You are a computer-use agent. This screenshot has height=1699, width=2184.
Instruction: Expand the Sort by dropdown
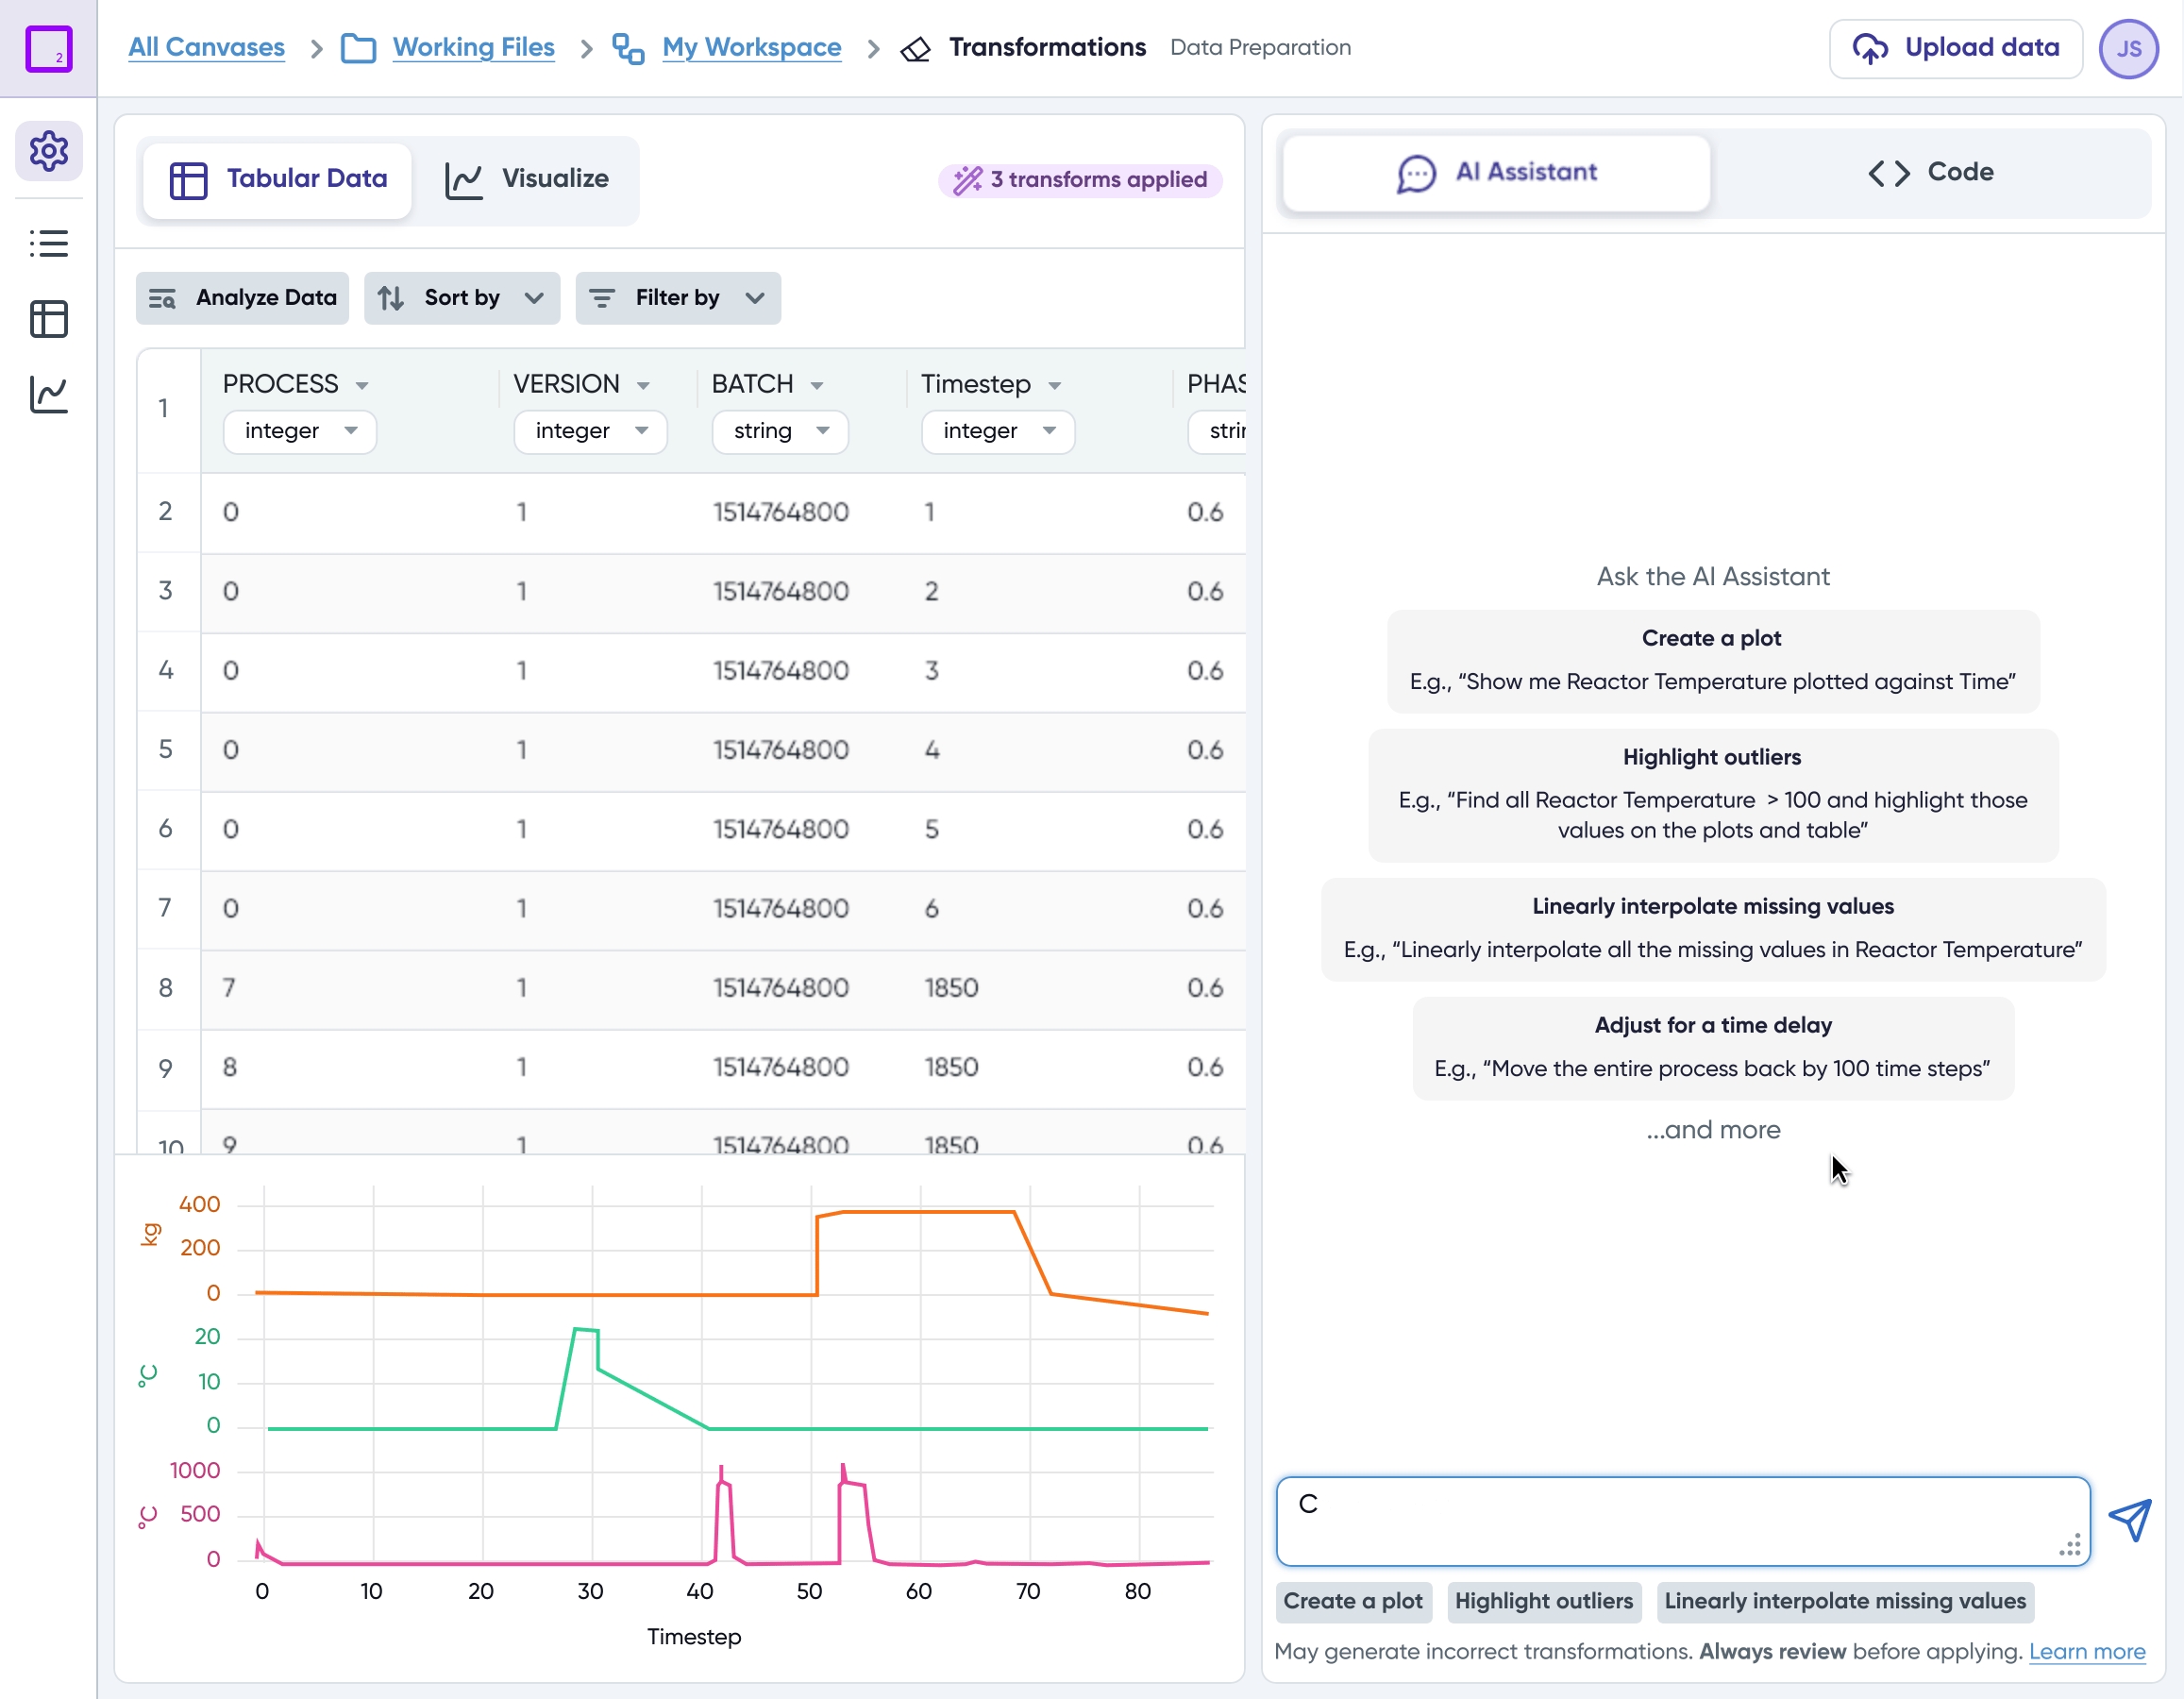[x=462, y=298]
